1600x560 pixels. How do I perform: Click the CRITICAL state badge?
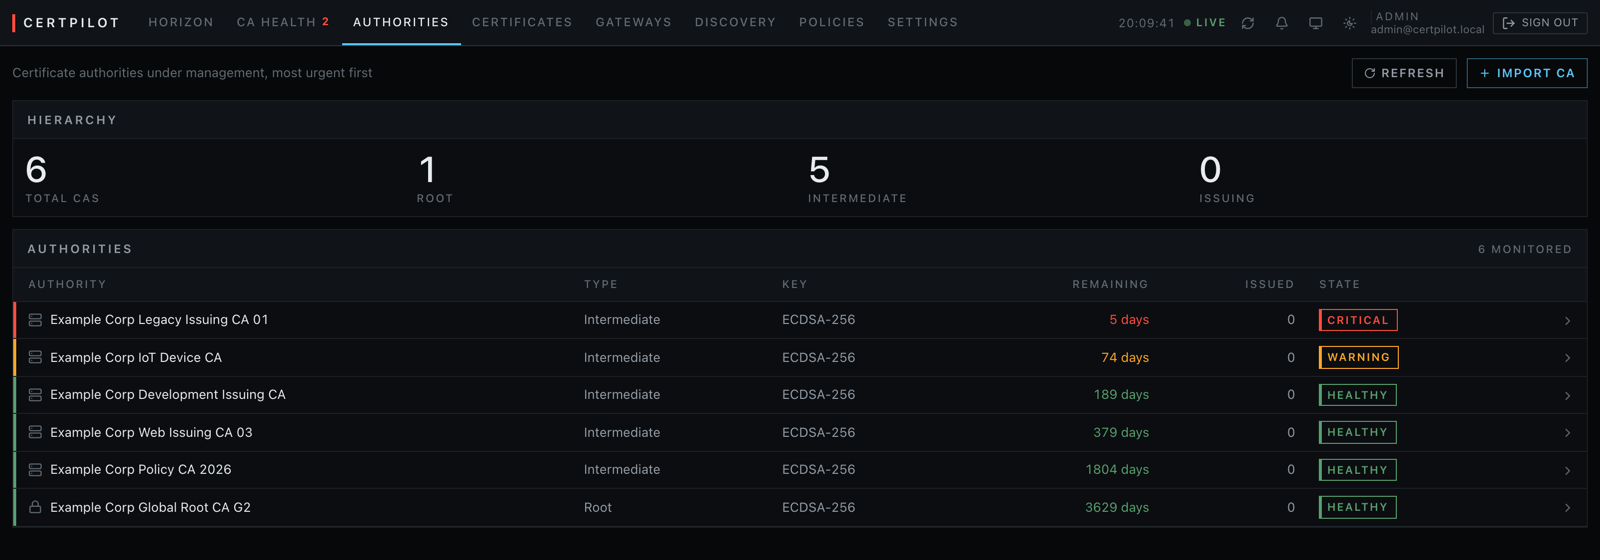coord(1358,320)
